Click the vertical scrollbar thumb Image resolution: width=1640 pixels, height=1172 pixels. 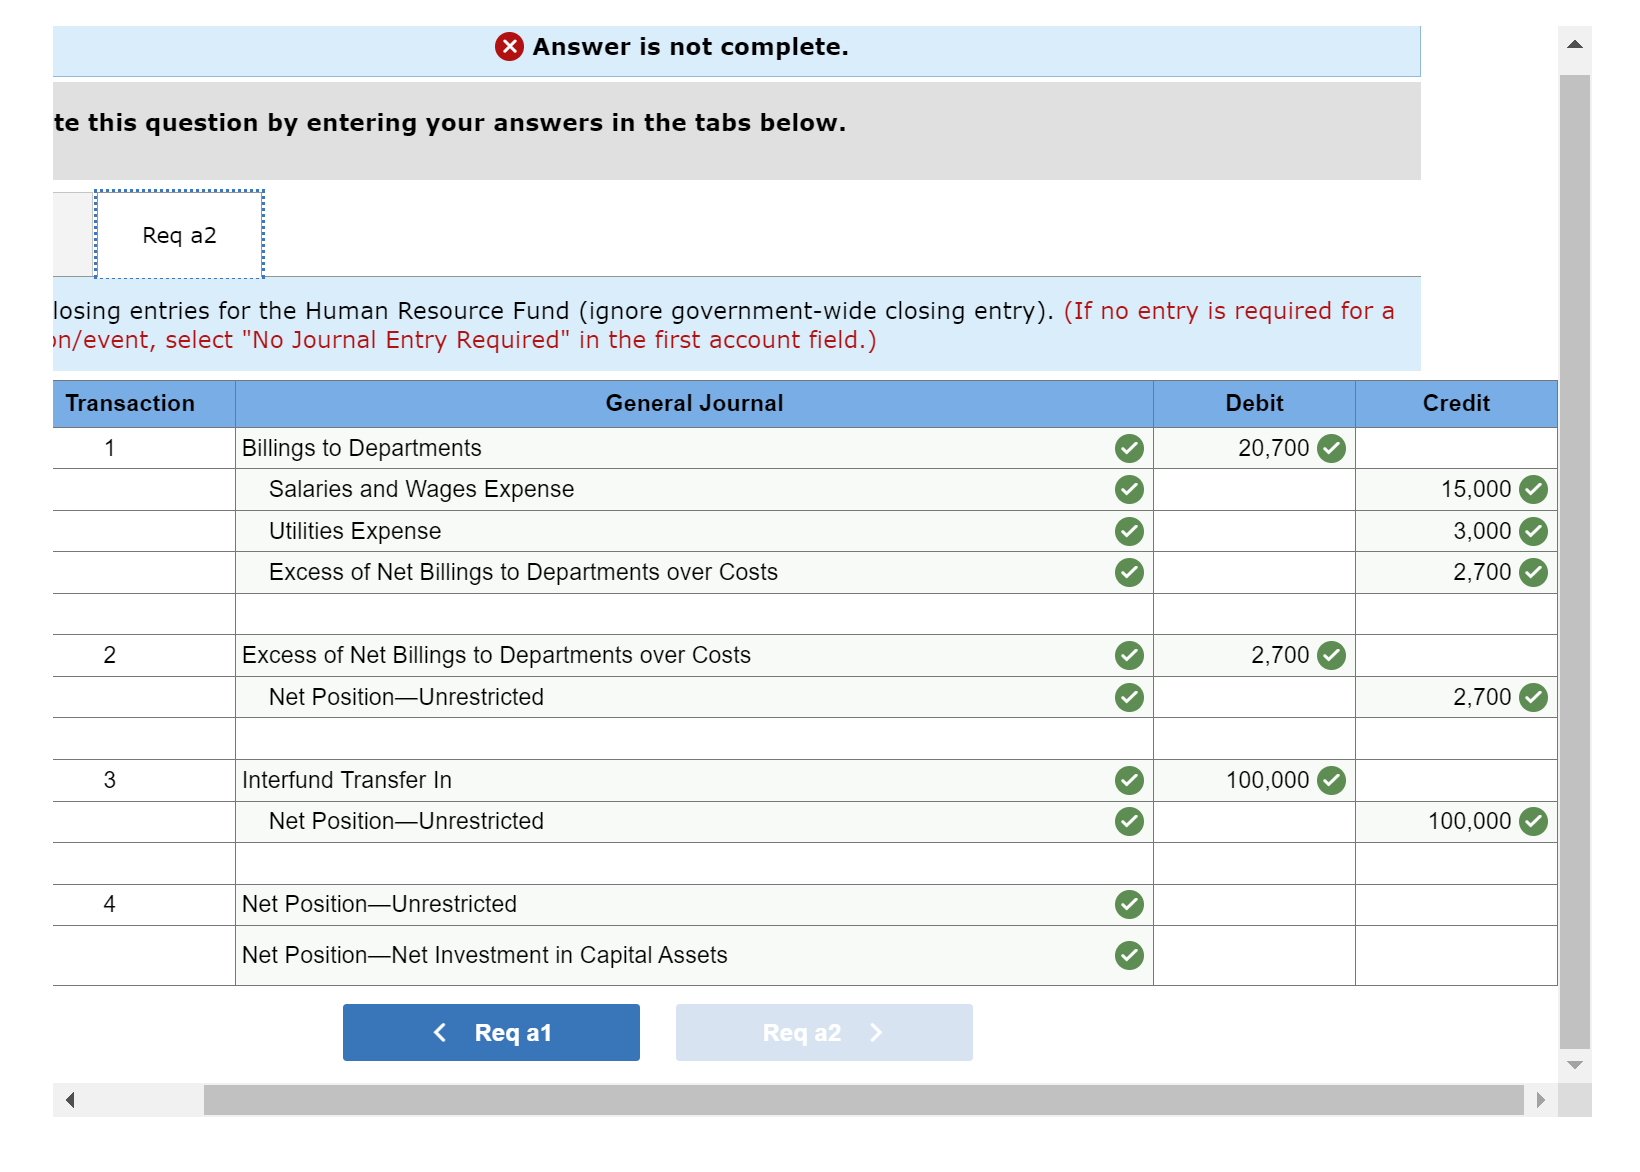pyautogui.click(x=1575, y=560)
